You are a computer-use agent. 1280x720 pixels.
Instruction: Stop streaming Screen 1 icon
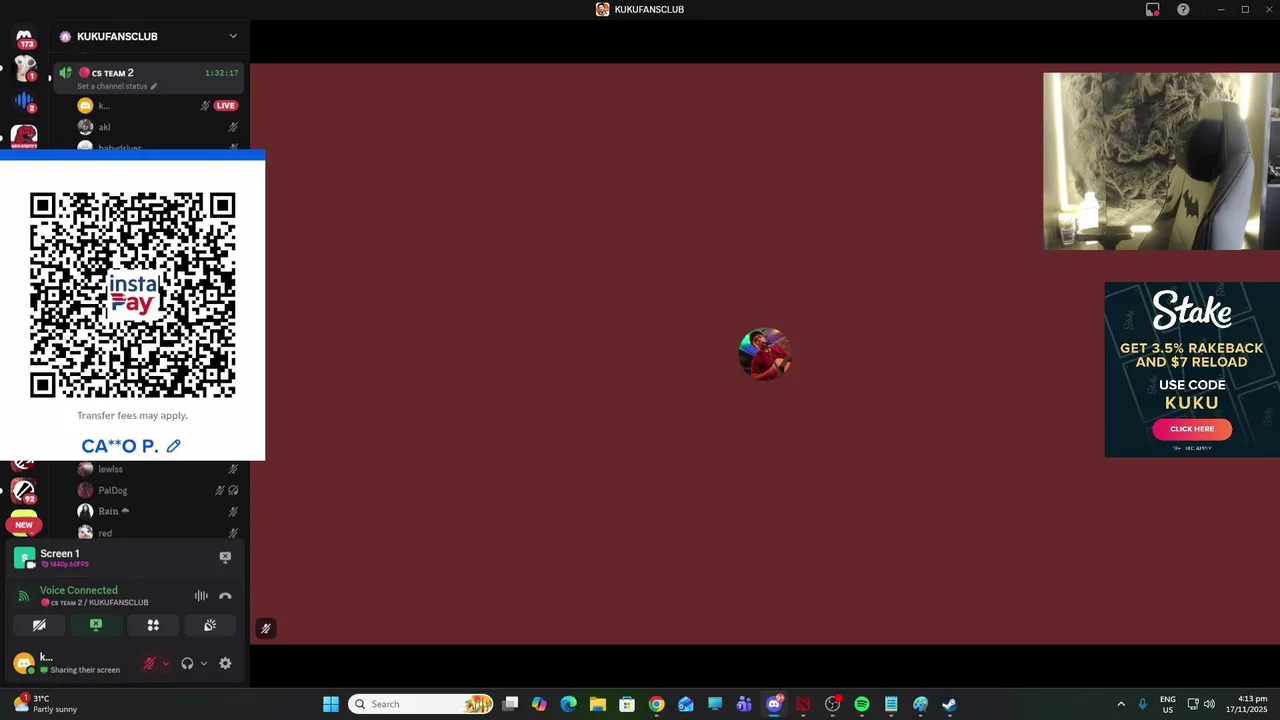point(225,557)
